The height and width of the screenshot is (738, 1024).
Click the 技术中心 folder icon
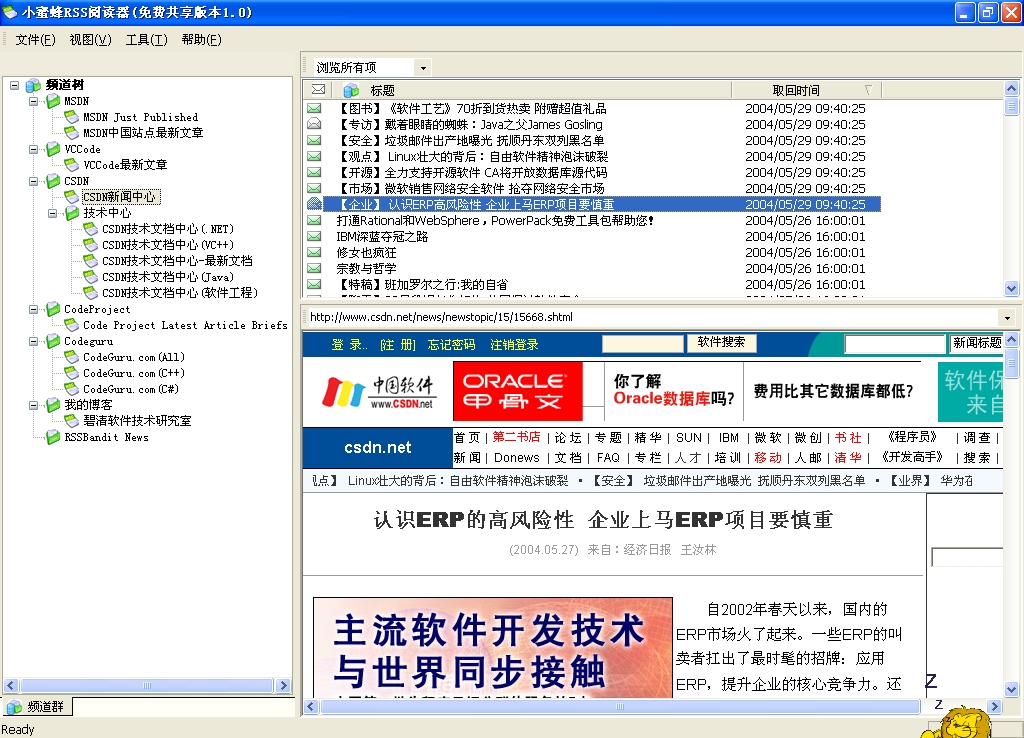pyautogui.click(x=72, y=214)
